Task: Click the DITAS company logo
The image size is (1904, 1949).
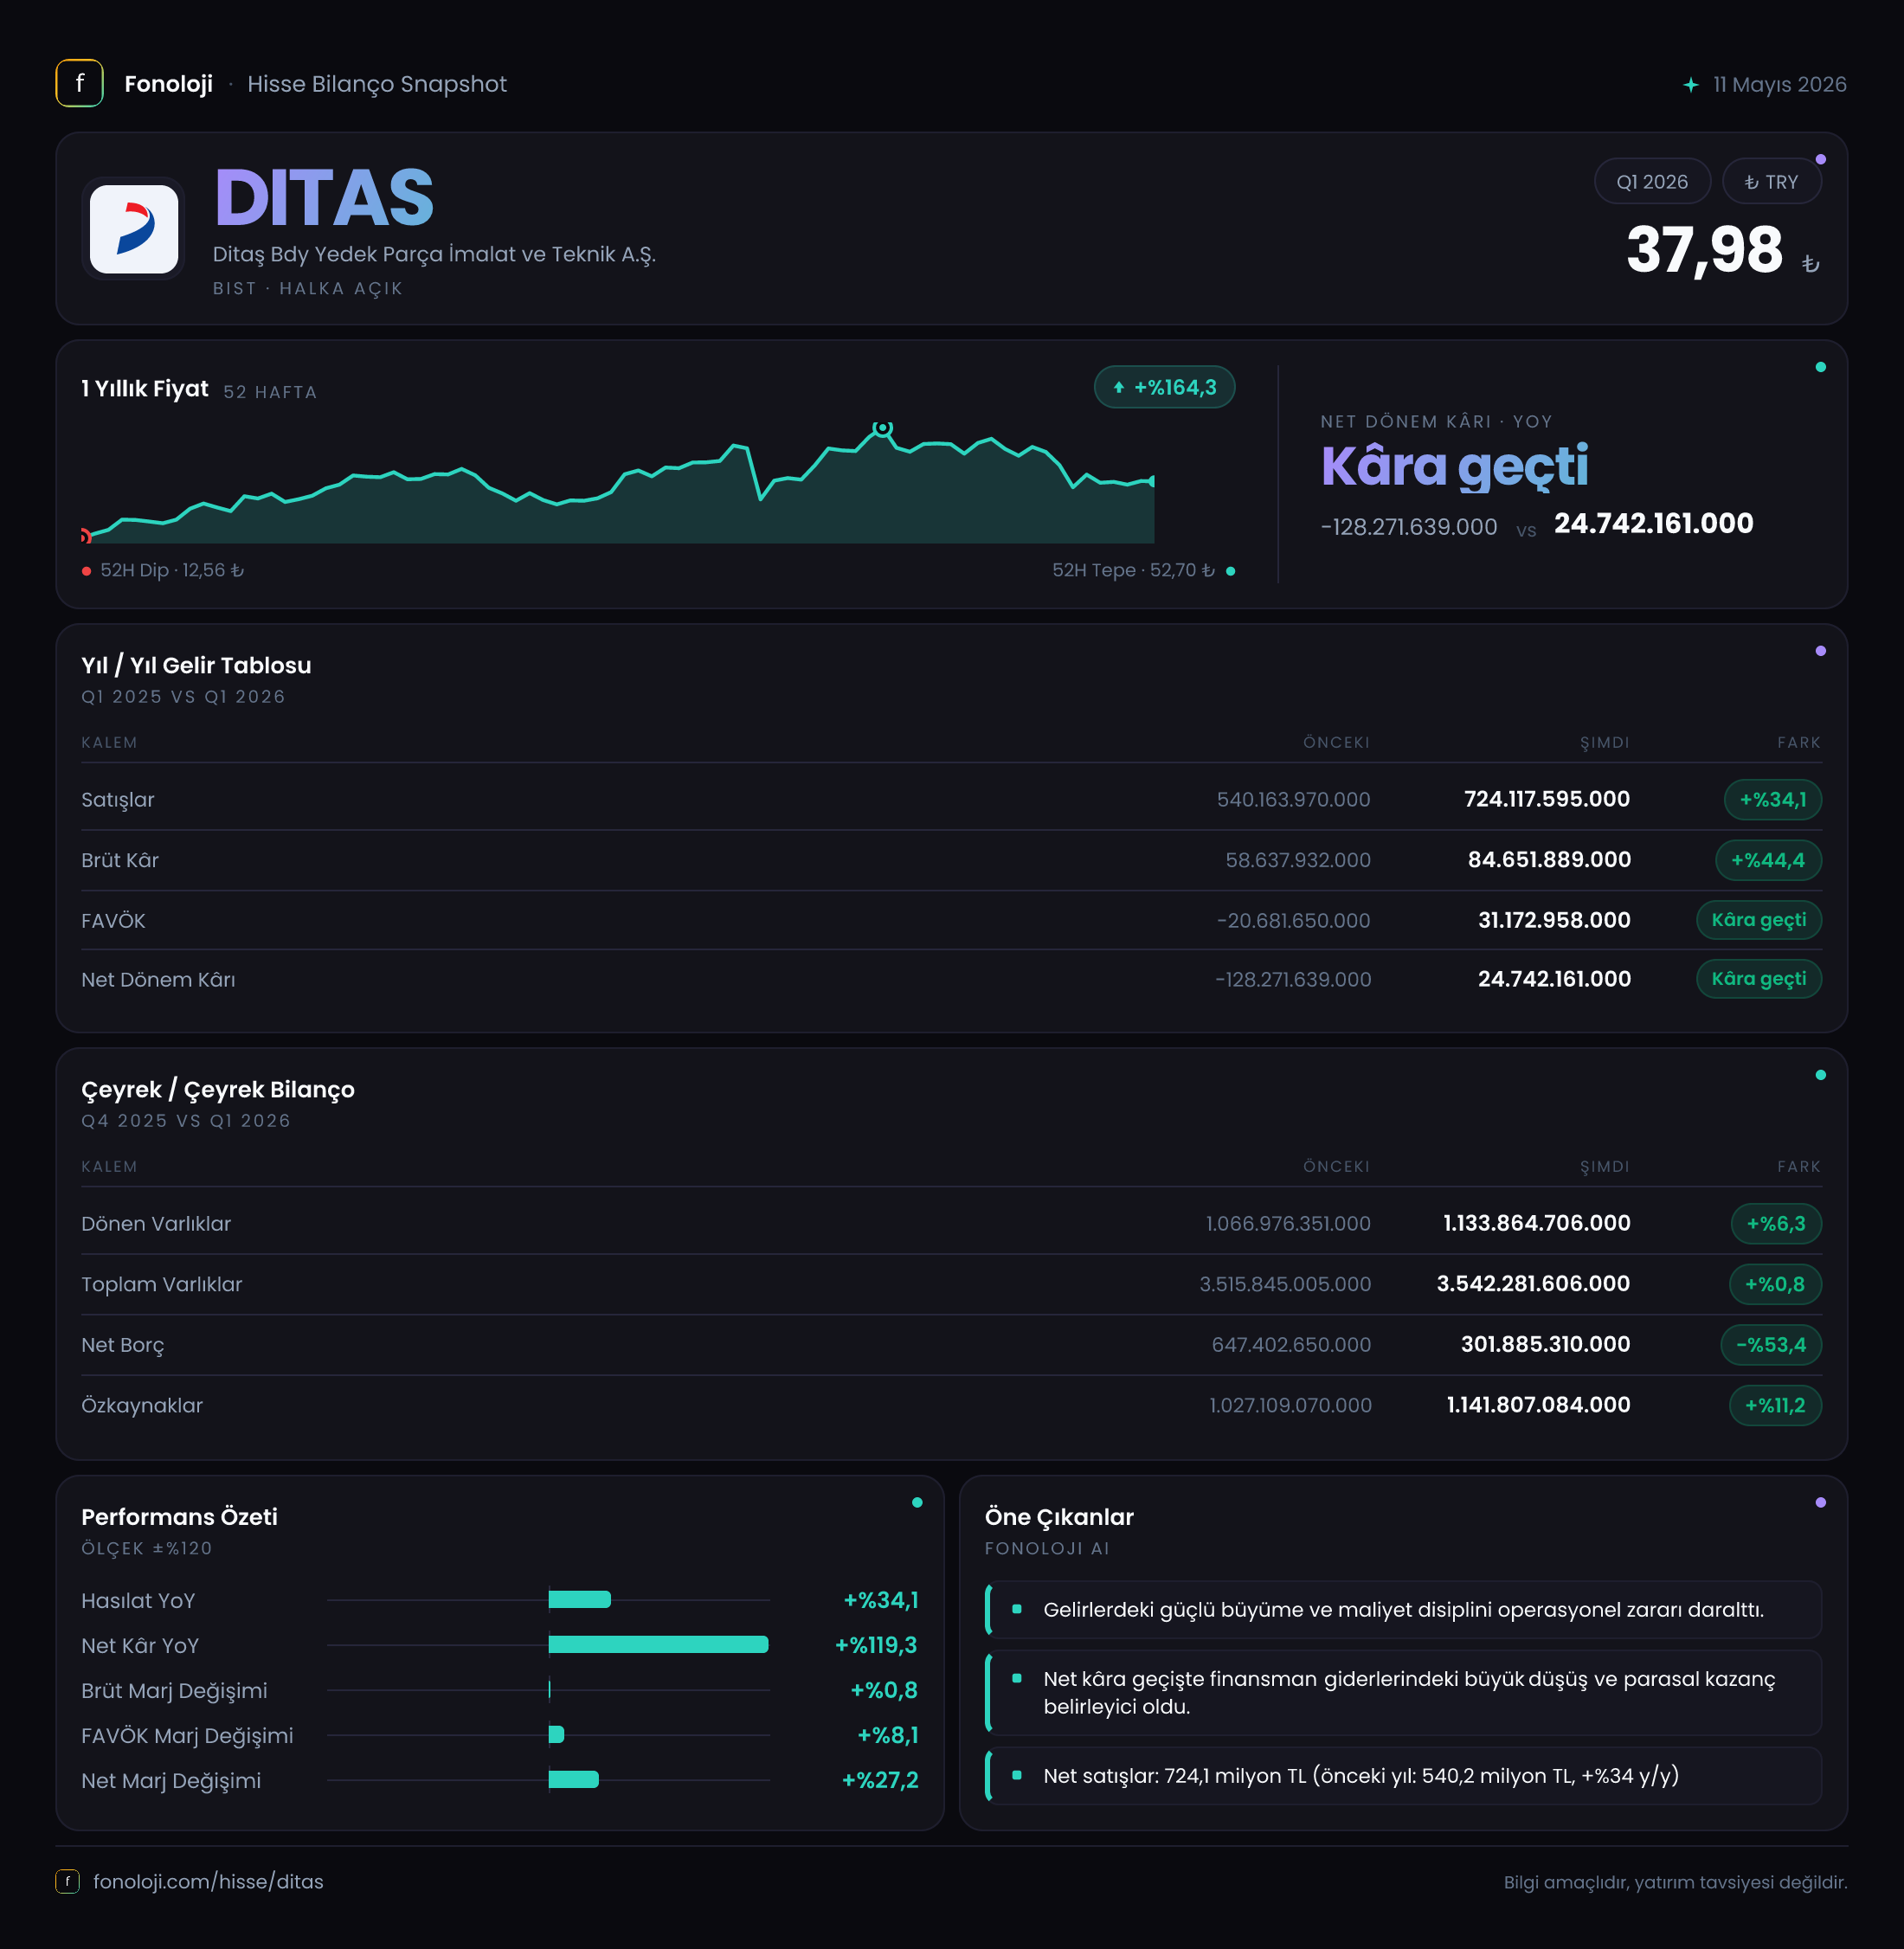Action: pos(134,229)
